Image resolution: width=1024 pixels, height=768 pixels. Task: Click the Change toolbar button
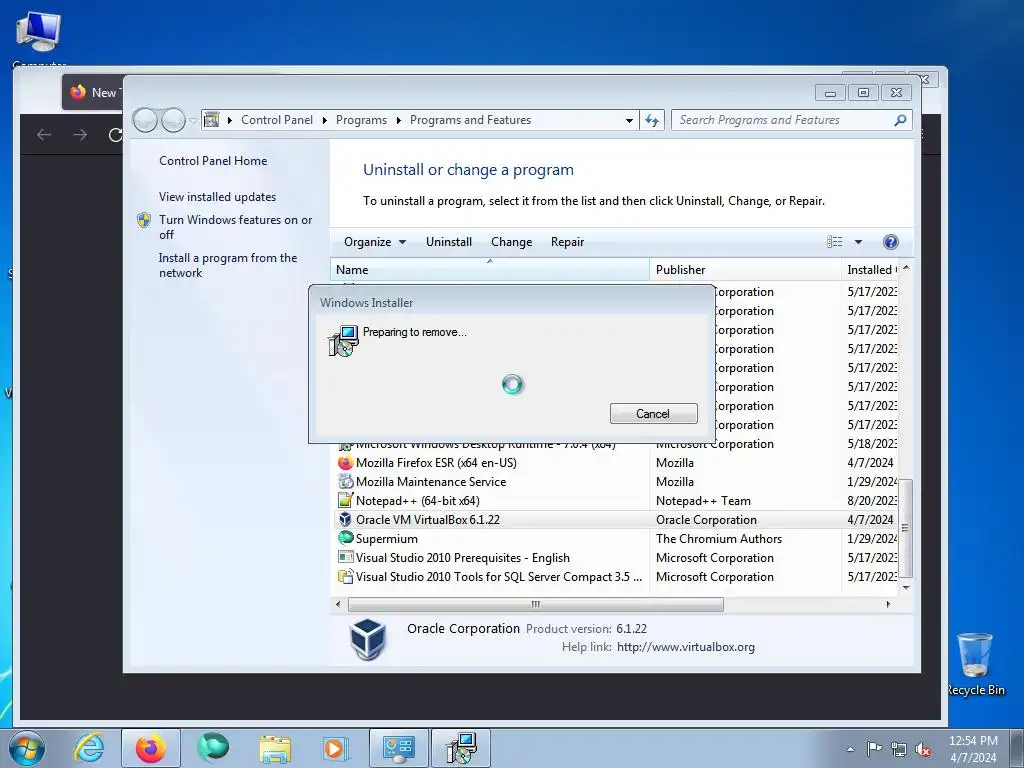[511, 242]
